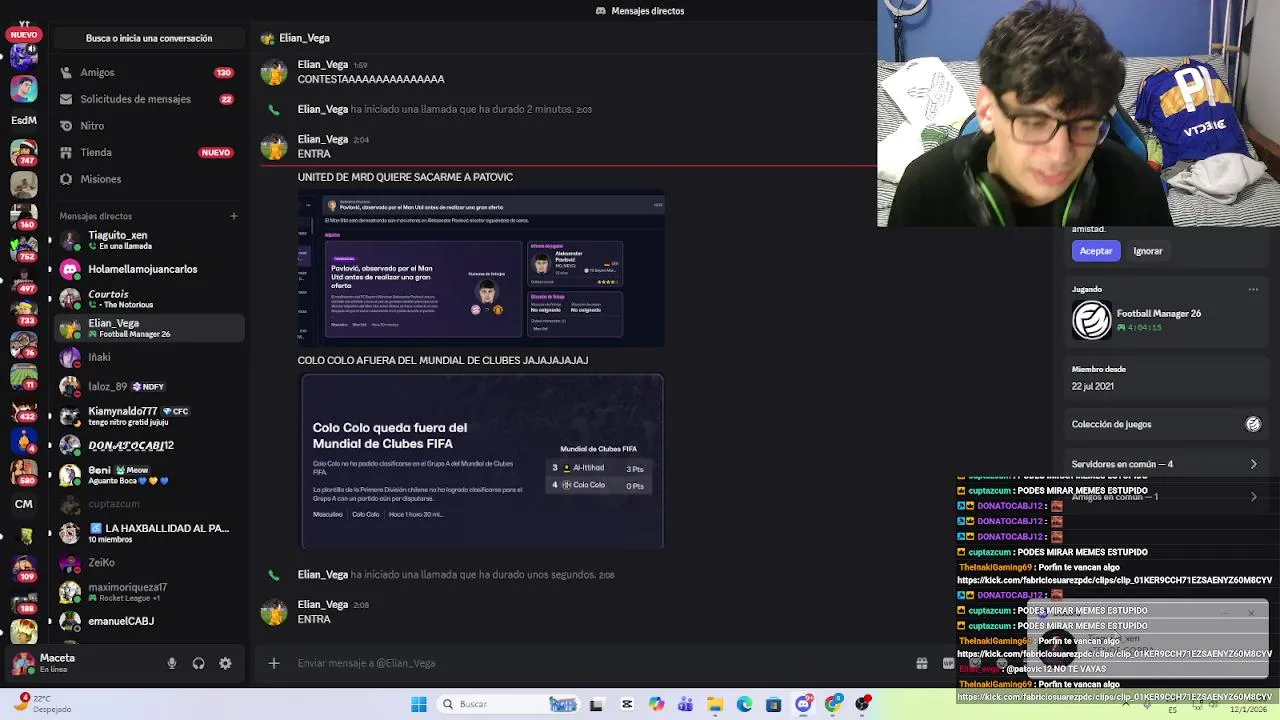Click the search conversation box

click(x=149, y=38)
